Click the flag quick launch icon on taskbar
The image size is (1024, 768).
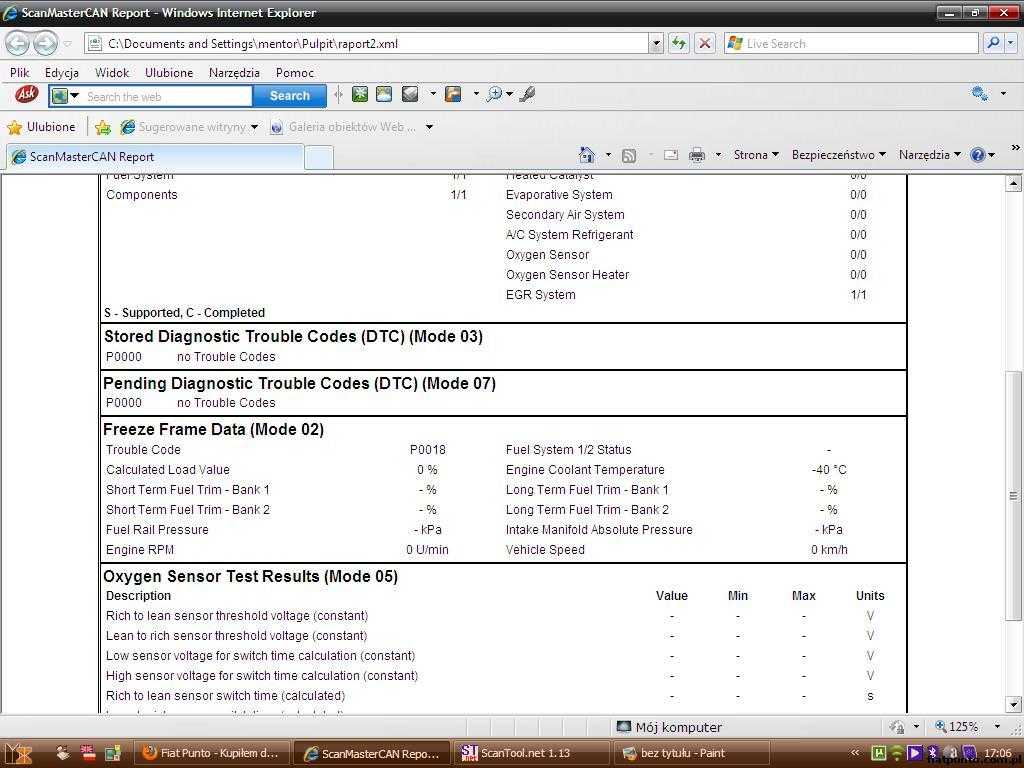87,753
